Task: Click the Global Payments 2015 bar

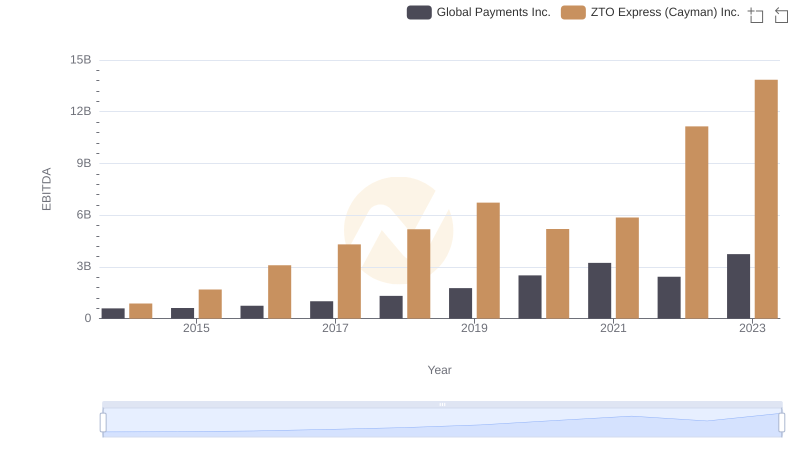Action: pos(183,313)
